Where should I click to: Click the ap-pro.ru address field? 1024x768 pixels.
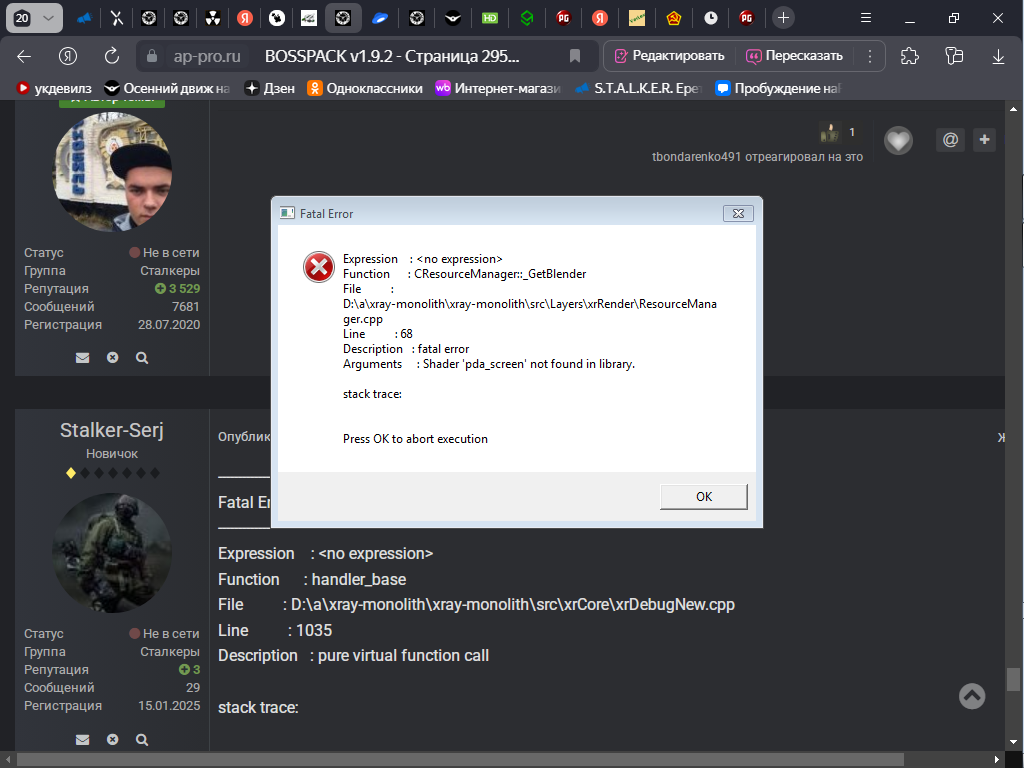click(x=207, y=56)
